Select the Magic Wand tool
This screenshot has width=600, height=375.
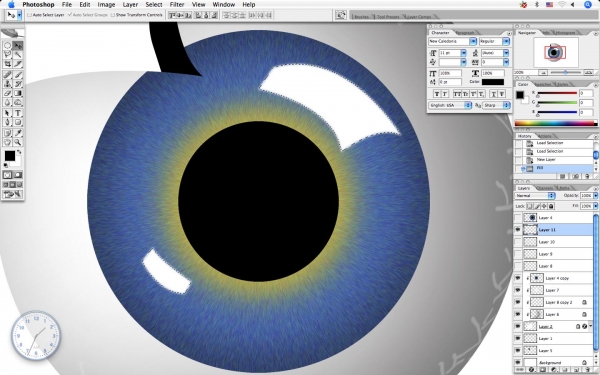click(18, 55)
